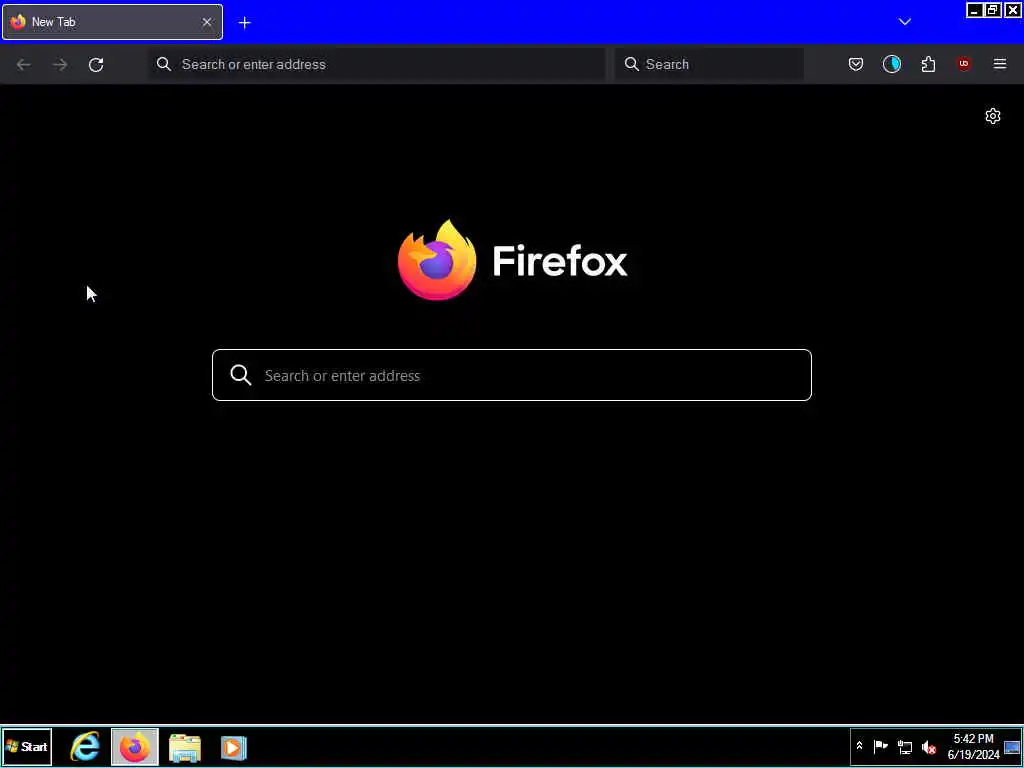This screenshot has width=1024, height=768.
Task: Click magnifier icon in the toolbar Search box
Action: pos(632,64)
